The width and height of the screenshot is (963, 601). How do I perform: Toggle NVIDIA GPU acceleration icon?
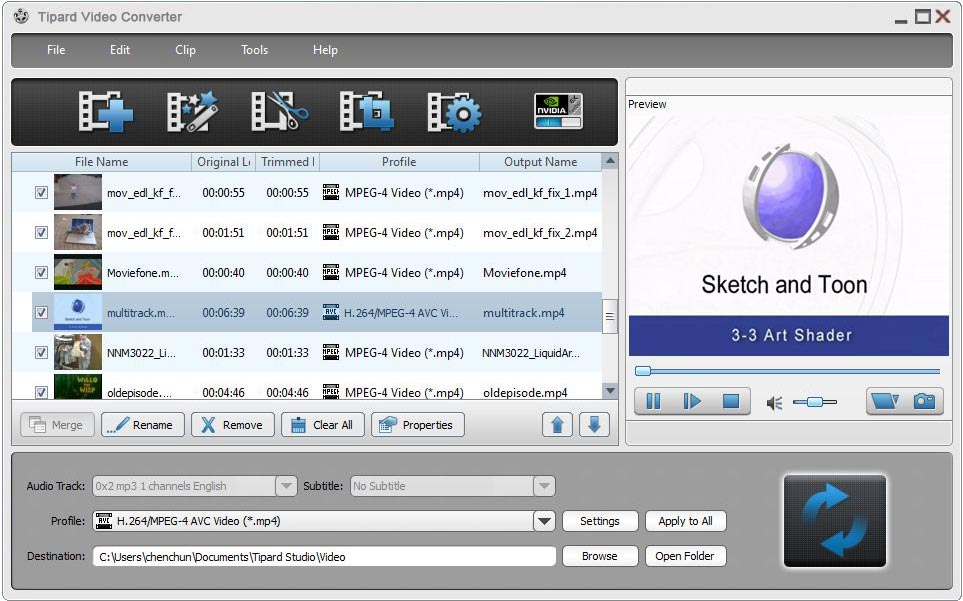558,111
